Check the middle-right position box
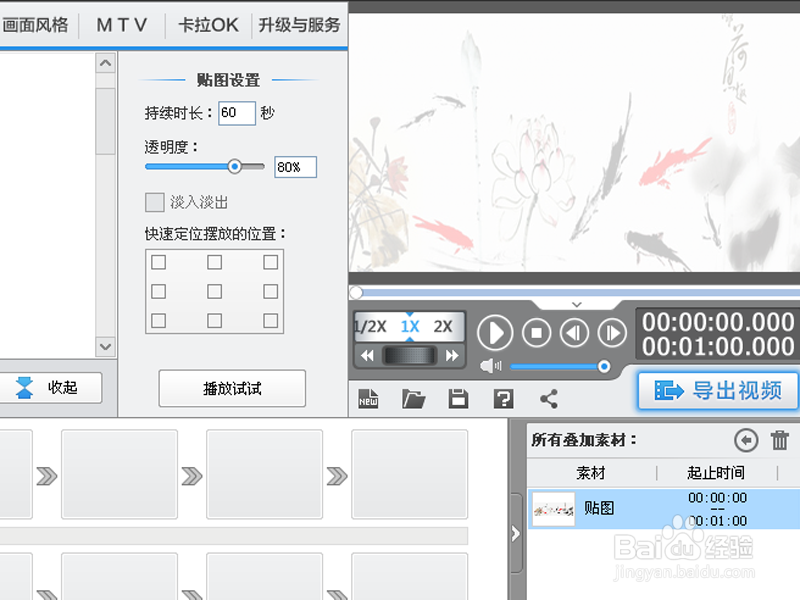The width and height of the screenshot is (800, 600). coord(270,291)
